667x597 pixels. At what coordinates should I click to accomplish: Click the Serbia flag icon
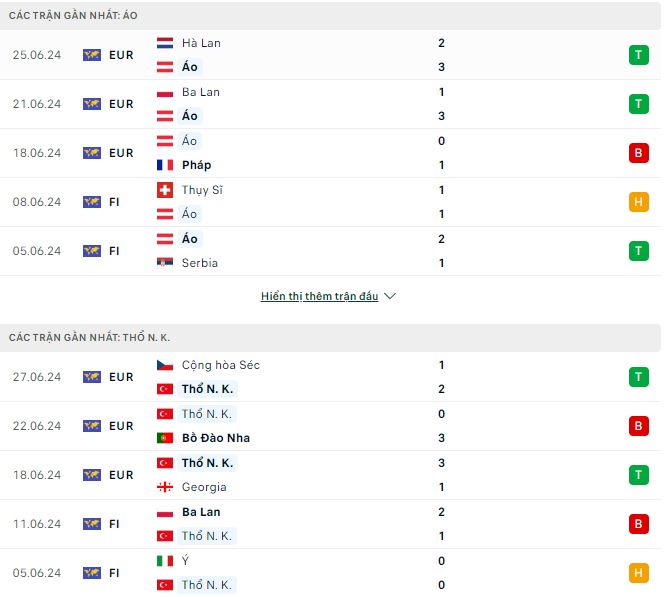click(165, 263)
